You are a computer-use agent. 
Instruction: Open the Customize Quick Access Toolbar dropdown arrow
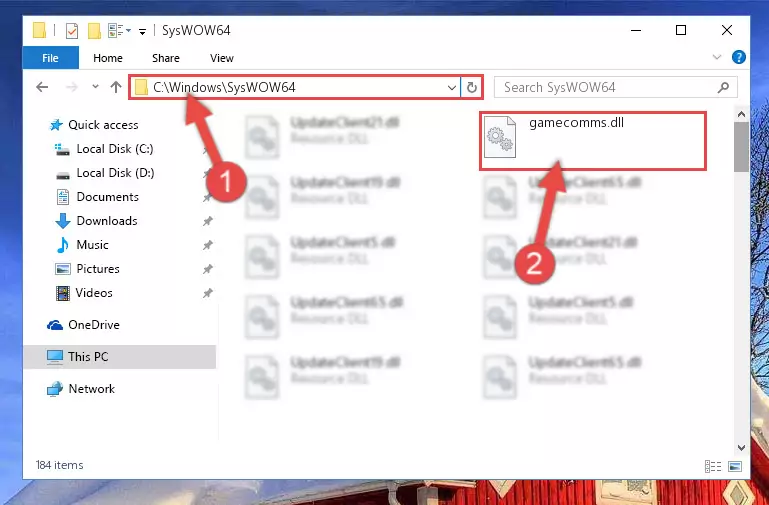tap(142, 32)
